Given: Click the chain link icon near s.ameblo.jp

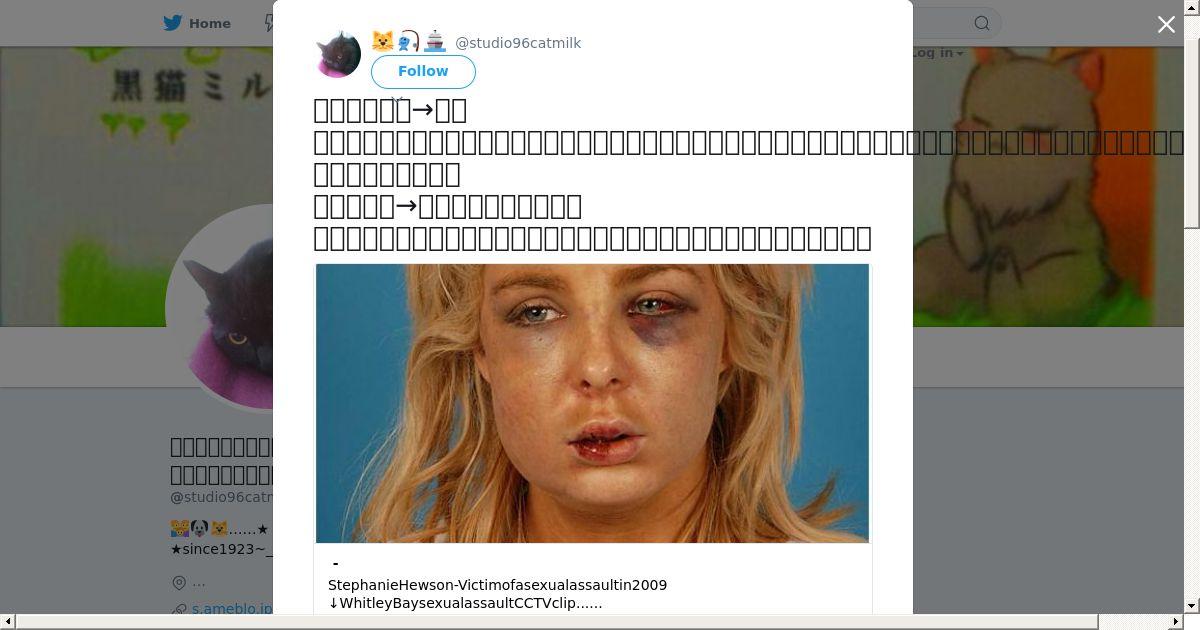Looking at the screenshot, I should (x=179, y=608).
